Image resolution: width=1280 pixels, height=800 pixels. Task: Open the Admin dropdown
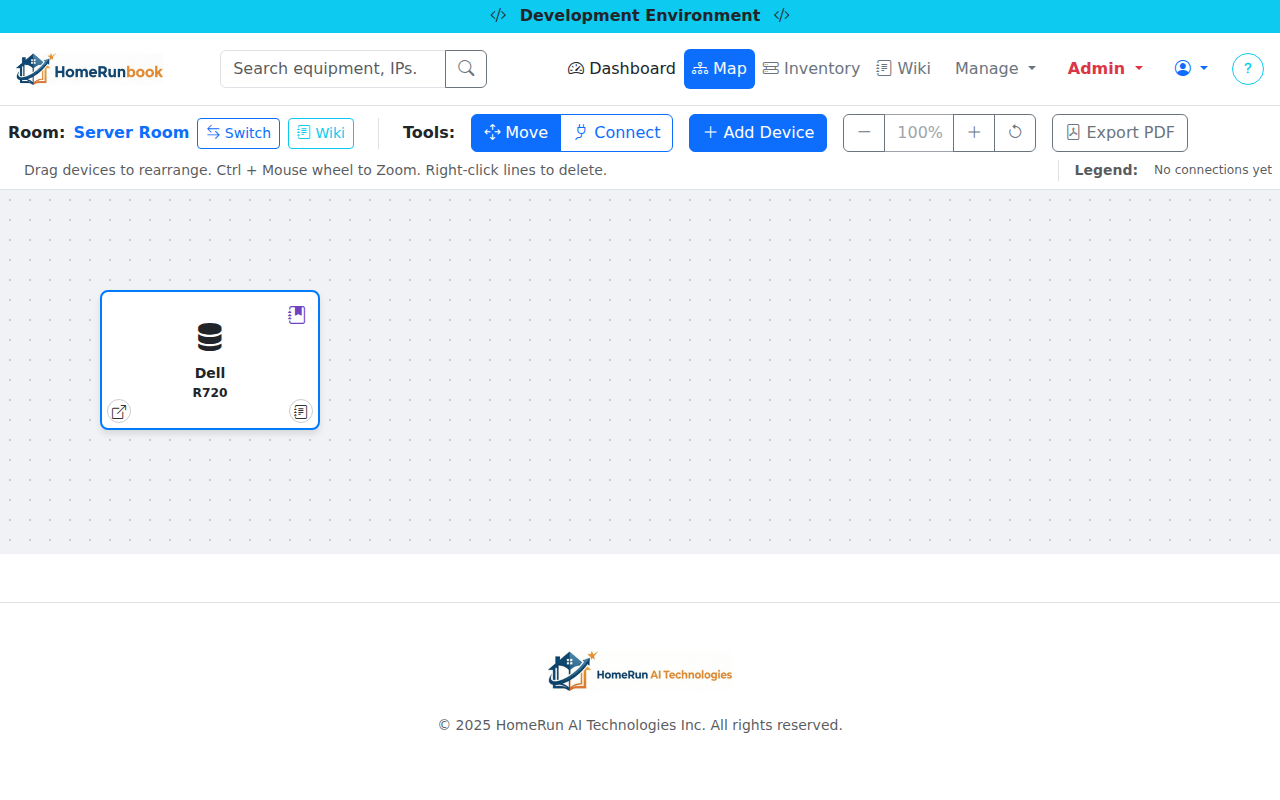1105,69
